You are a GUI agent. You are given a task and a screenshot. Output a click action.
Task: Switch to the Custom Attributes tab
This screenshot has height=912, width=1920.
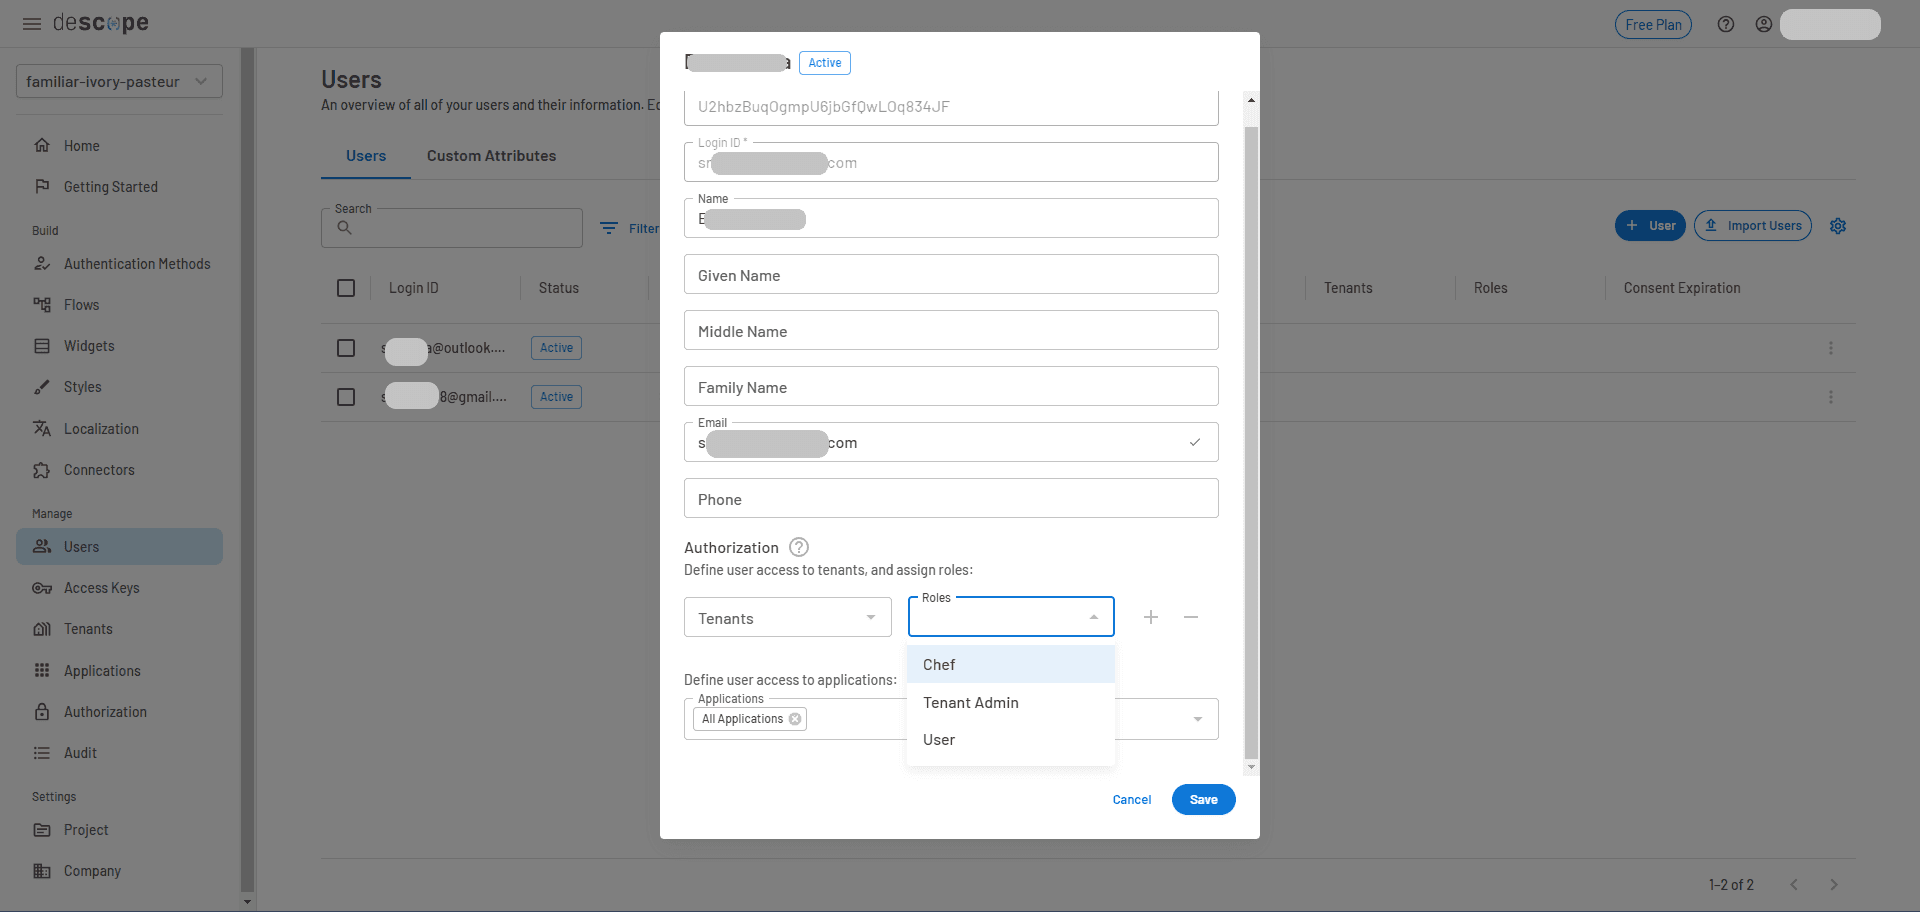[491, 156]
